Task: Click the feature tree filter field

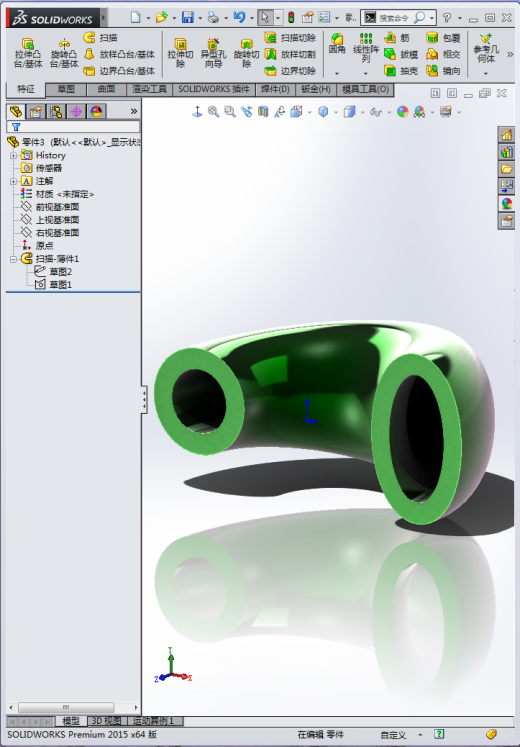Action: (73, 127)
